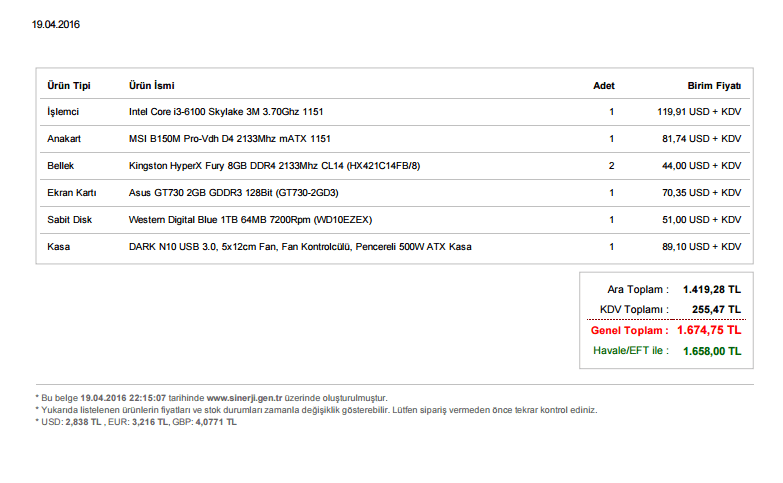This screenshot has height=483, width=783.
Task: Click quantity '1' in Kasa row
Action: (611, 247)
